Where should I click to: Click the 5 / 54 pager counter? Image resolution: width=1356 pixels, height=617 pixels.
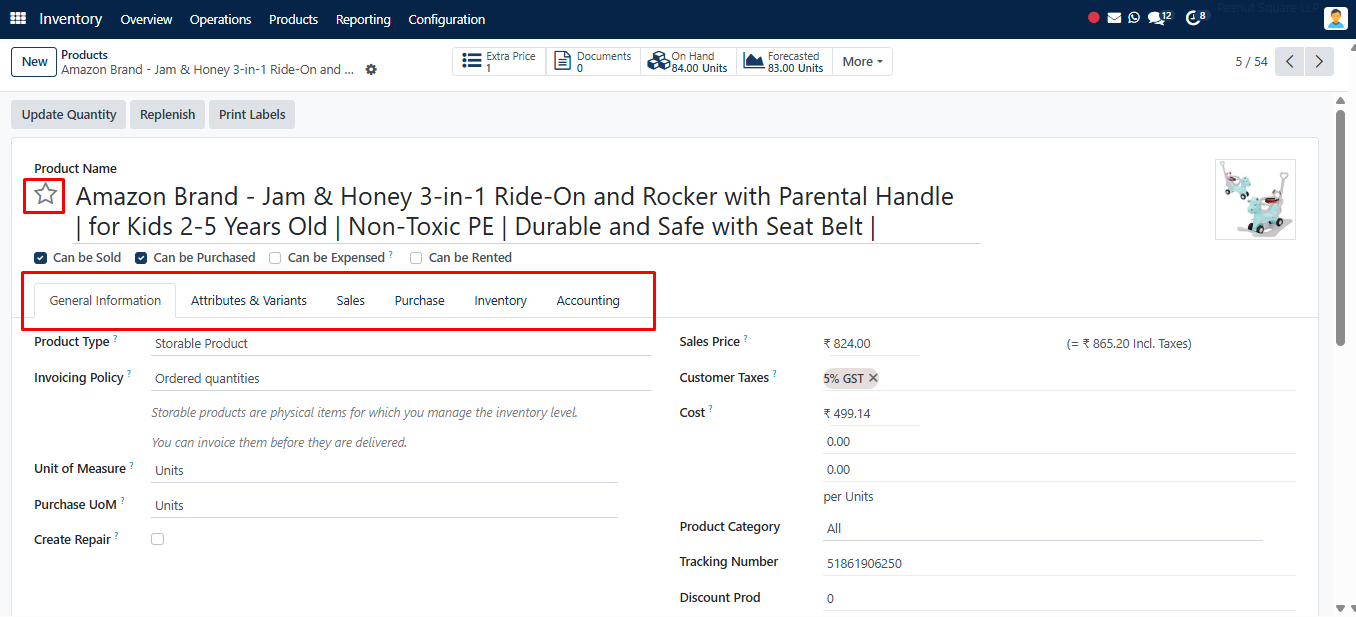[1251, 62]
